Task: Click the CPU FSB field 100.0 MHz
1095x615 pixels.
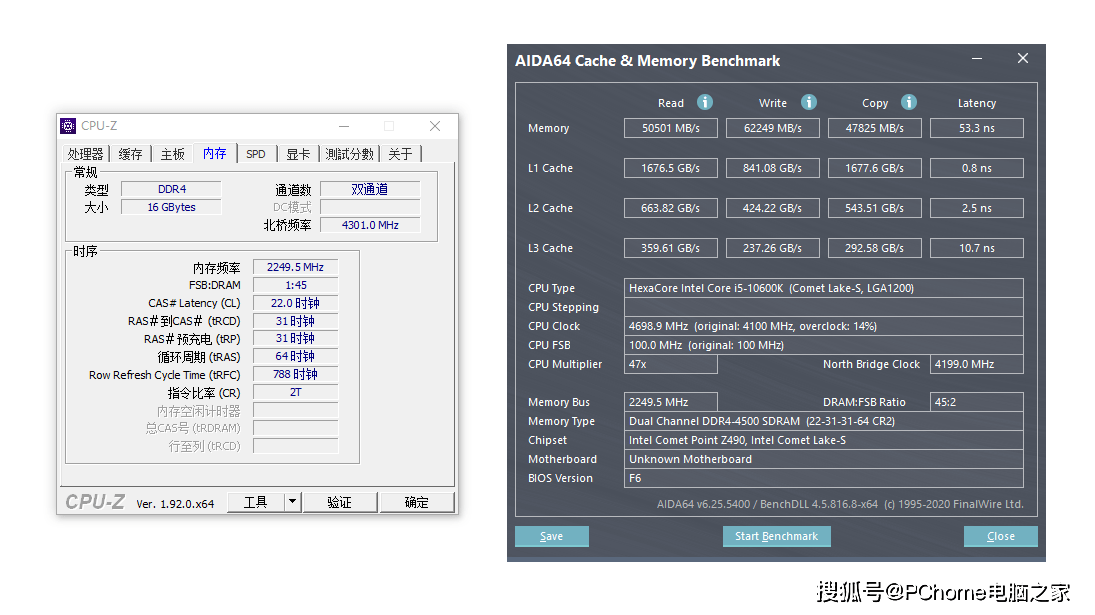Action: [x=823, y=345]
